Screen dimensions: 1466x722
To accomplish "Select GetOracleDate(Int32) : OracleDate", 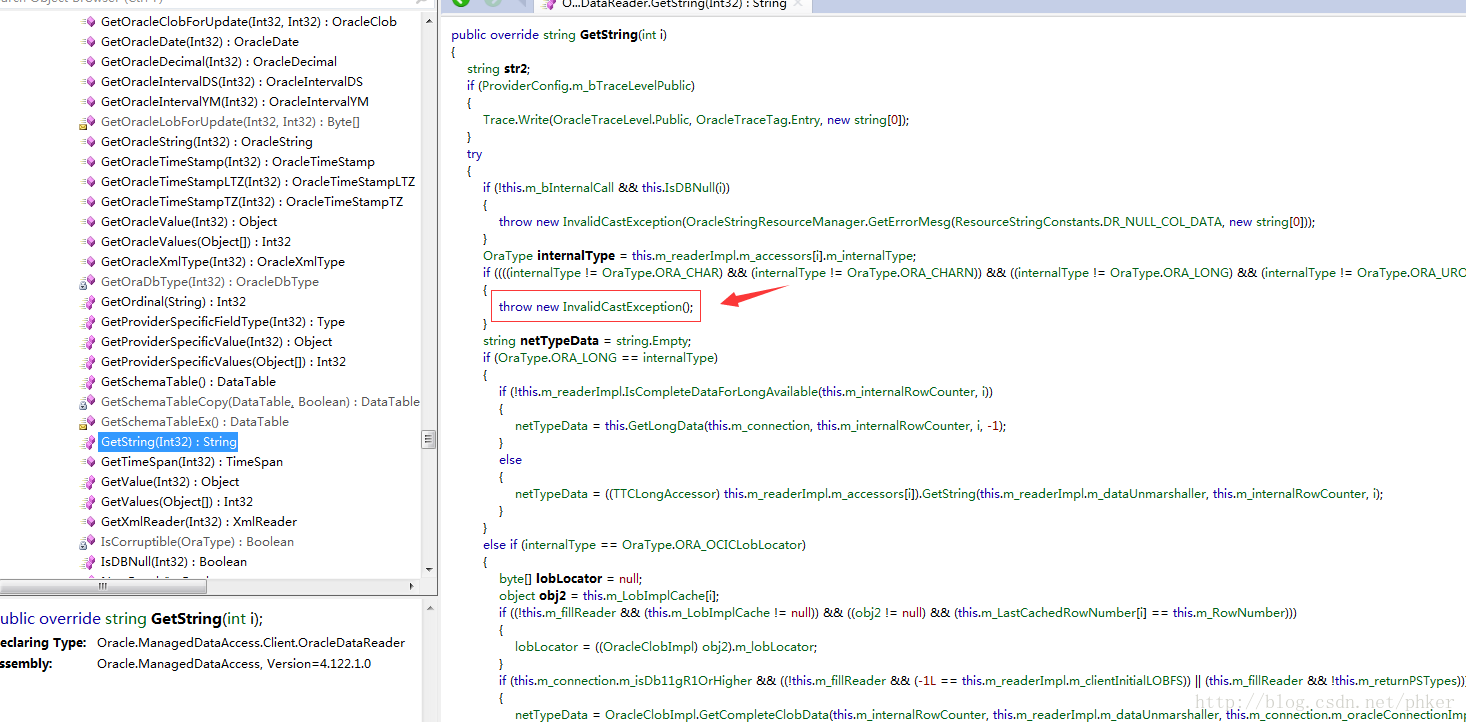I will pyautogui.click(x=200, y=42).
